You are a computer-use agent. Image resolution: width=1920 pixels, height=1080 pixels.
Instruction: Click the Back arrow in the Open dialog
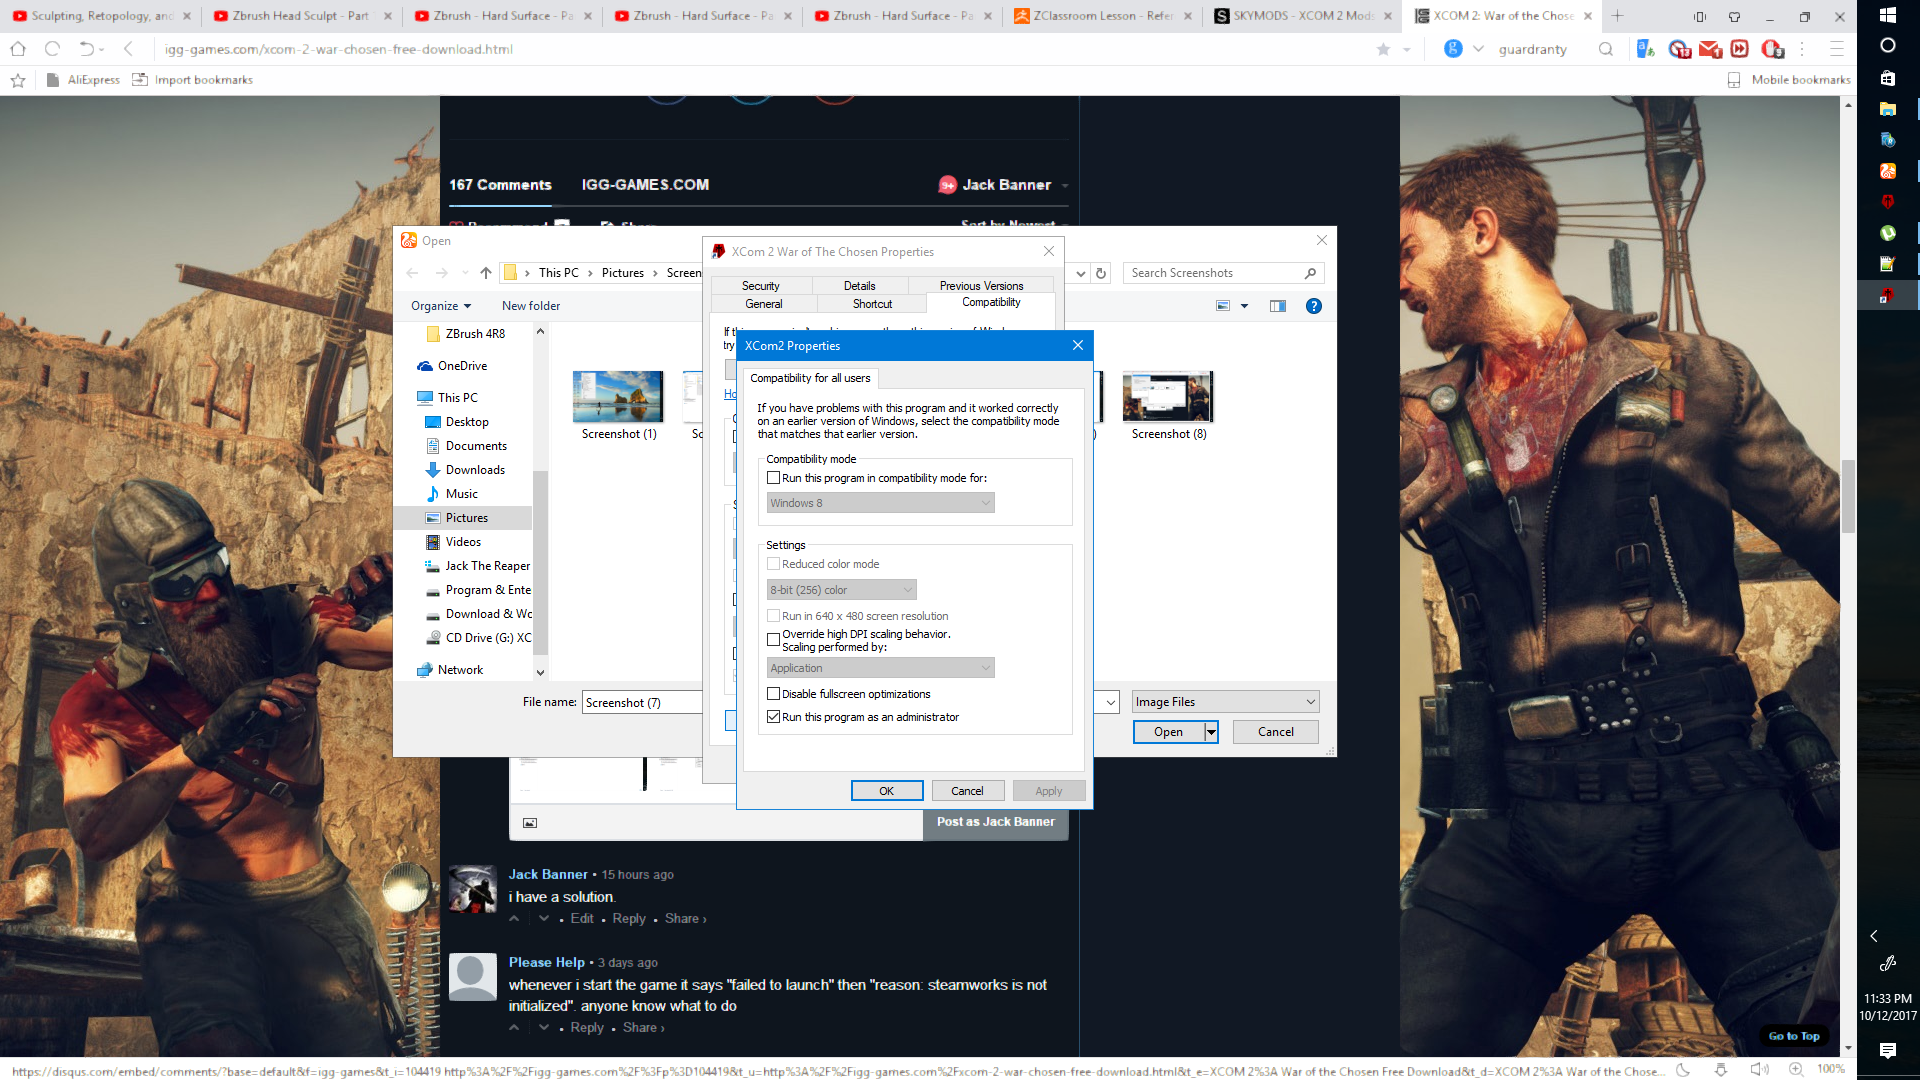(412, 273)
